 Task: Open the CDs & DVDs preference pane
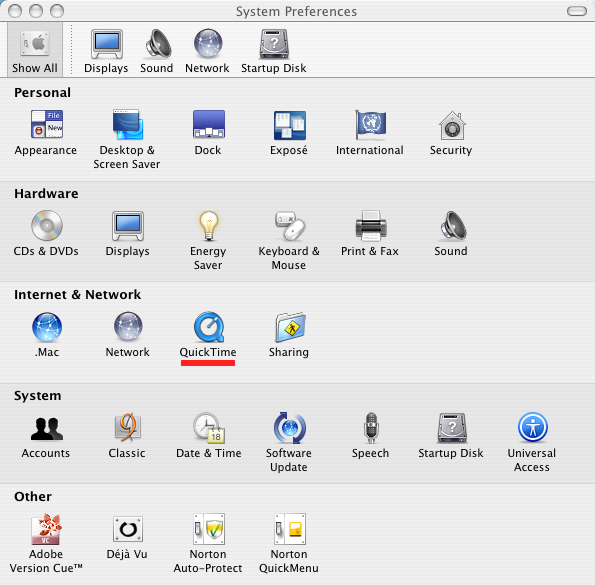tap(46, 234)
